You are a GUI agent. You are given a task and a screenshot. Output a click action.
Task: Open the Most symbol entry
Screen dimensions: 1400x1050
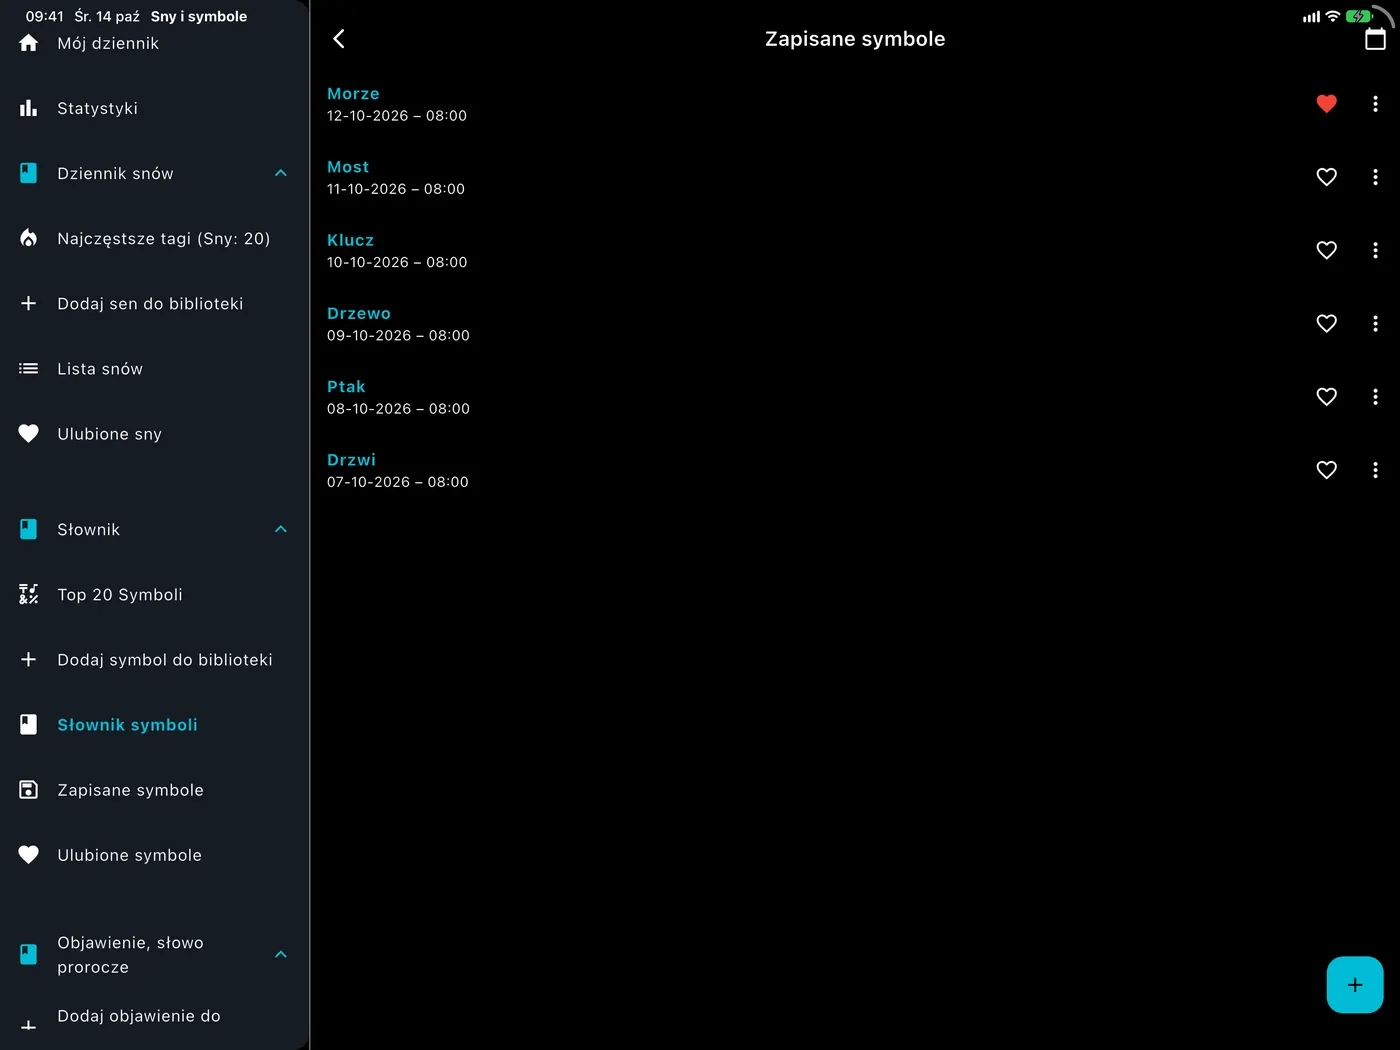tap(810, 177)
